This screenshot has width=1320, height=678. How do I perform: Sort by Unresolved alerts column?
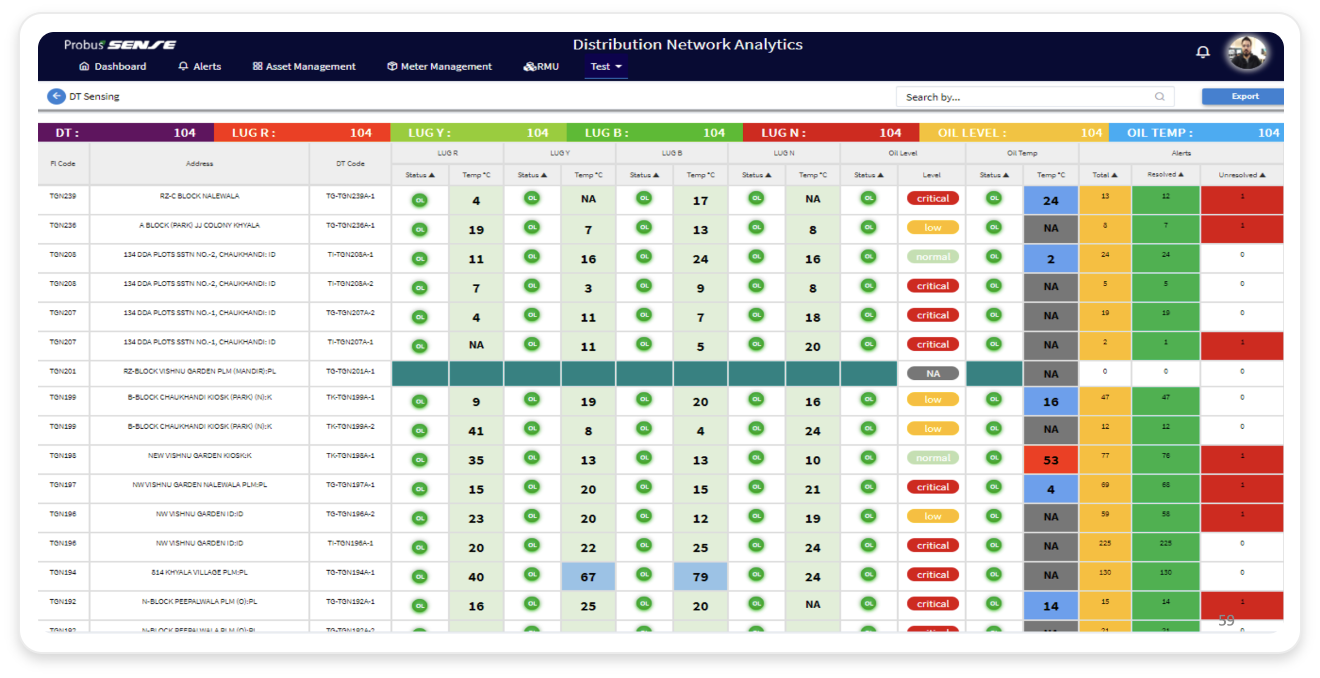point(1242,175)
